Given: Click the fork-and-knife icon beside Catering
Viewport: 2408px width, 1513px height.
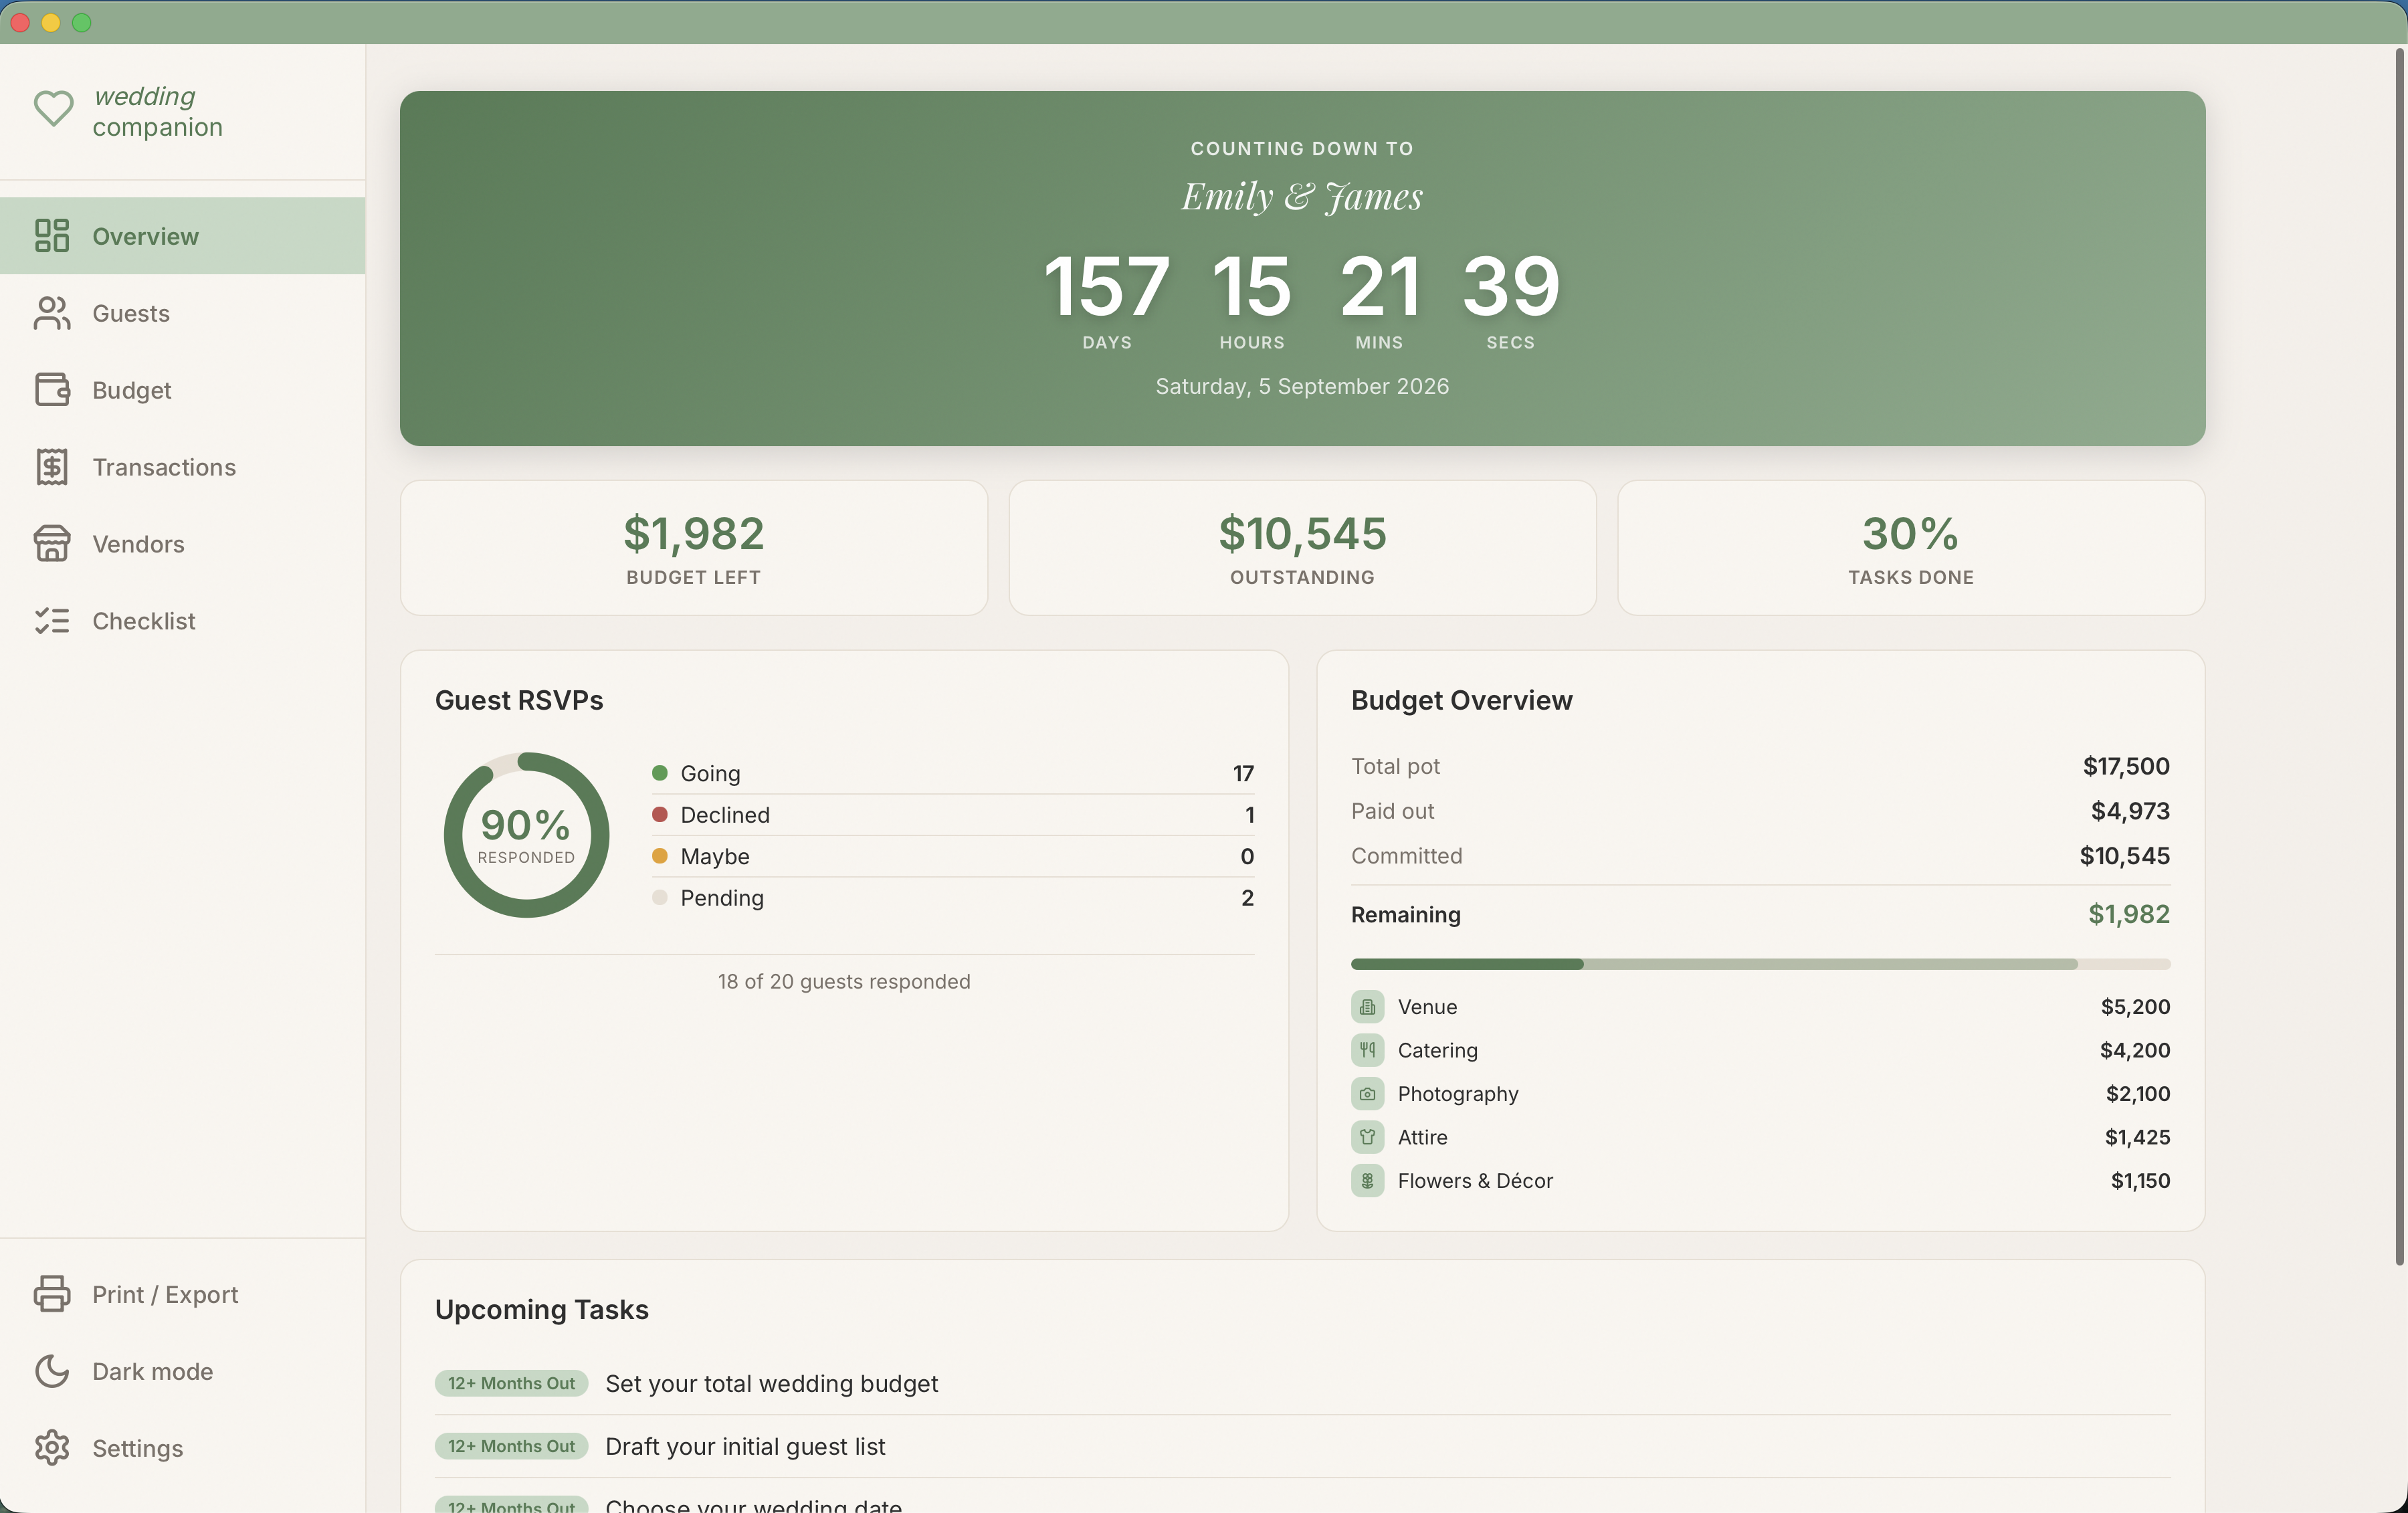Looking at the screenshot, I should (x=1367, y=1050).
